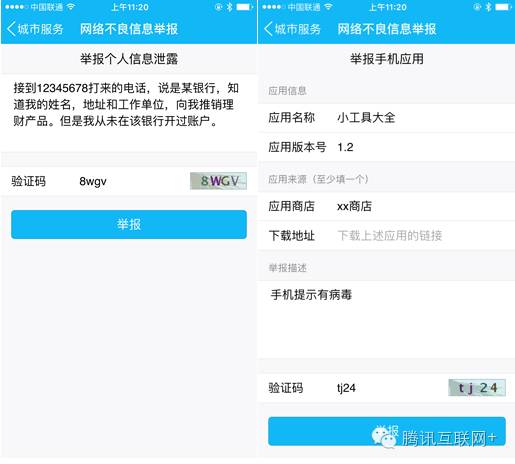Tap Bluetooth icon in right status bar
515x464 pixels.
point(488,7)
